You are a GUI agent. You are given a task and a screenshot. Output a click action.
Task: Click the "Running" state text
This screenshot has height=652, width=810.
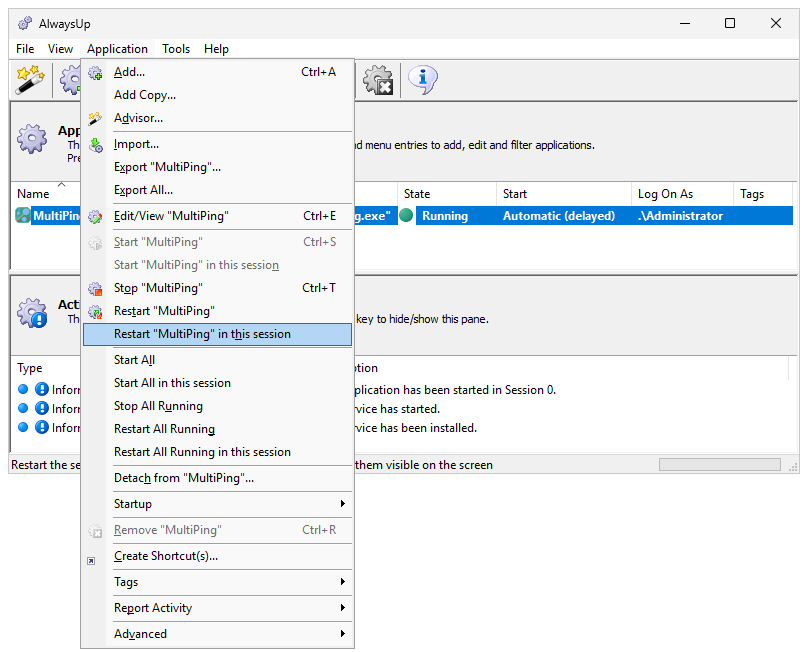tap(445, 216)
